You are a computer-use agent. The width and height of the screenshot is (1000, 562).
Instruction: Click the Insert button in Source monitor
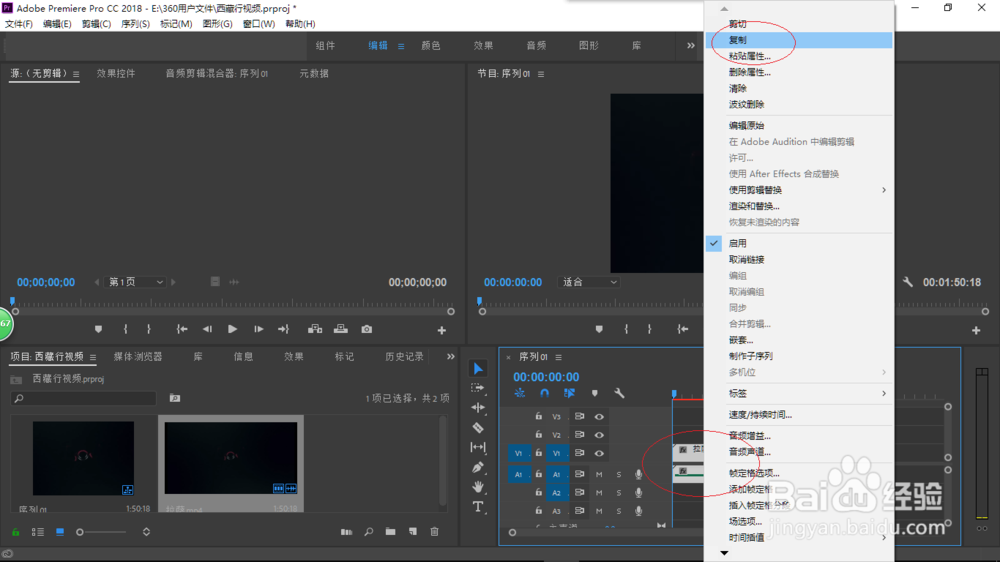click(x=315, y=329)
